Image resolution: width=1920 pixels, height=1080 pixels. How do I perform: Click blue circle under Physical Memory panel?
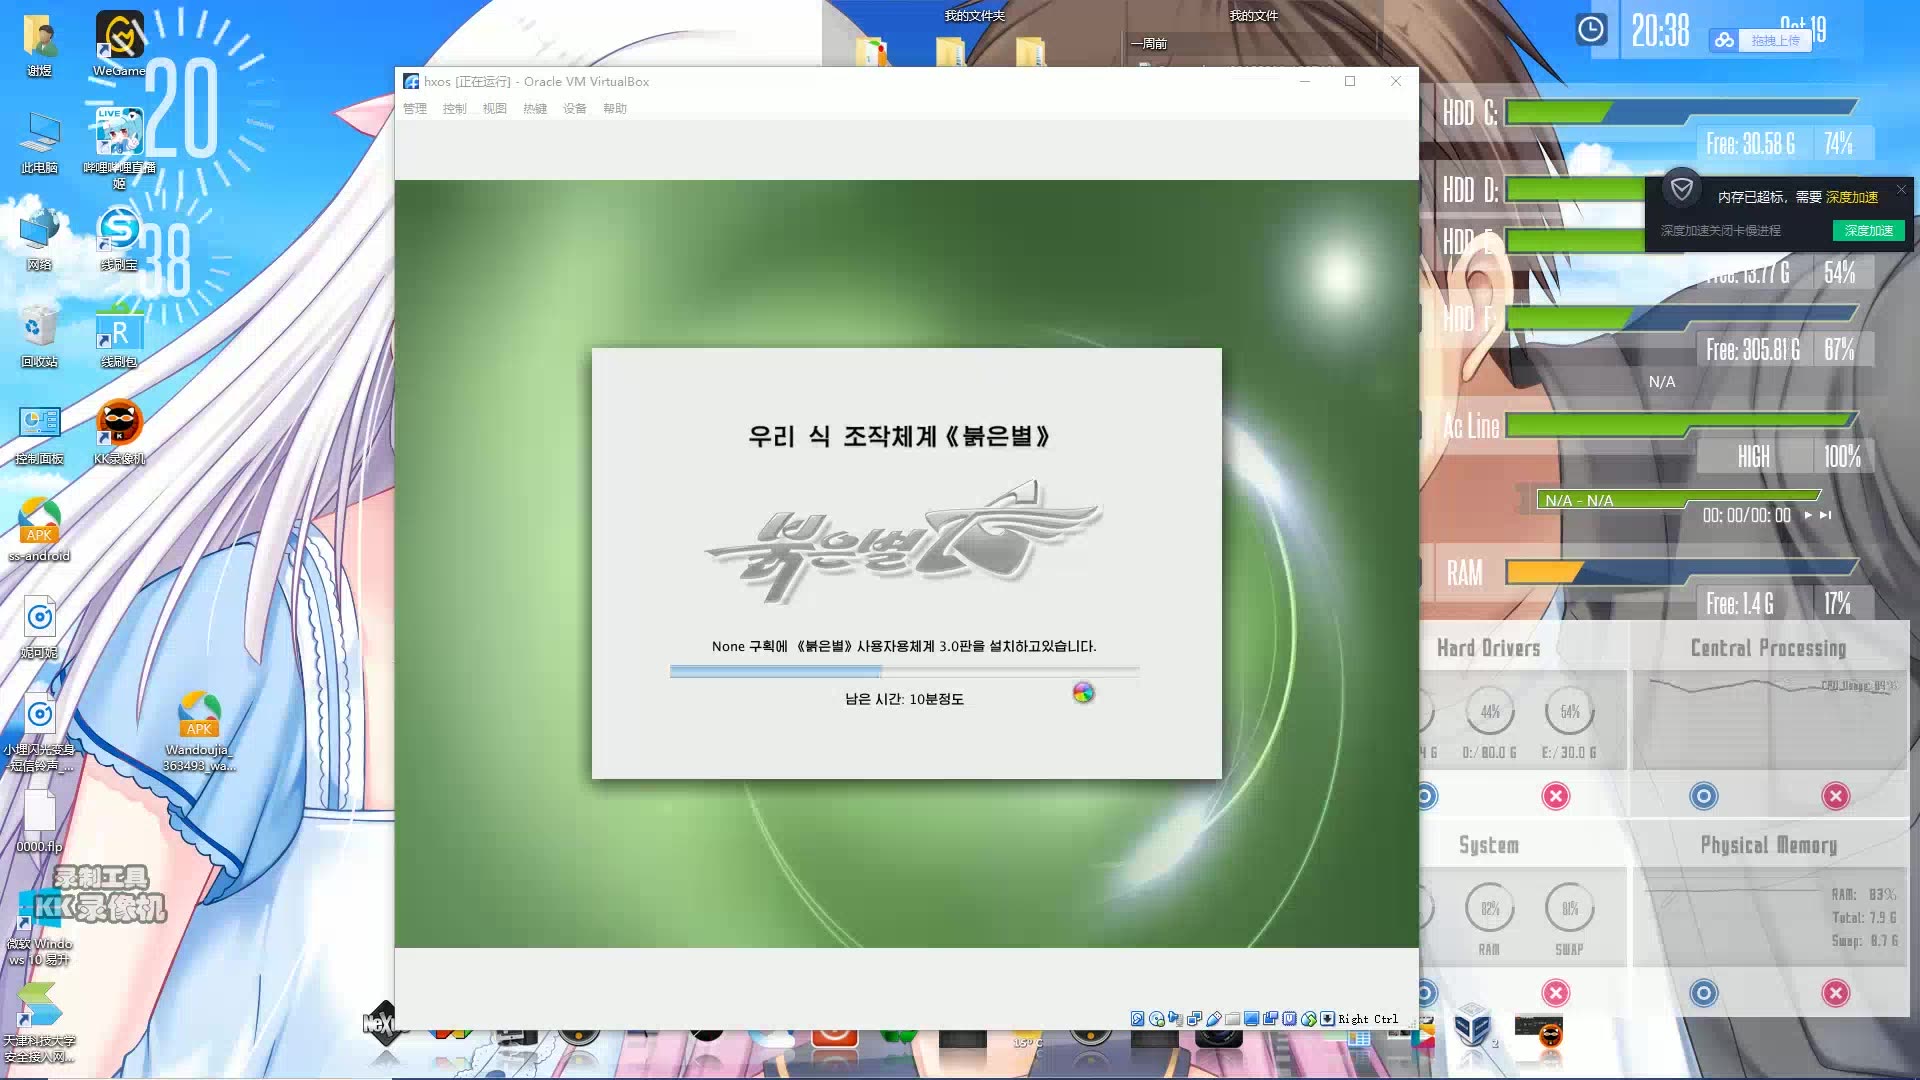point(1703,993)
